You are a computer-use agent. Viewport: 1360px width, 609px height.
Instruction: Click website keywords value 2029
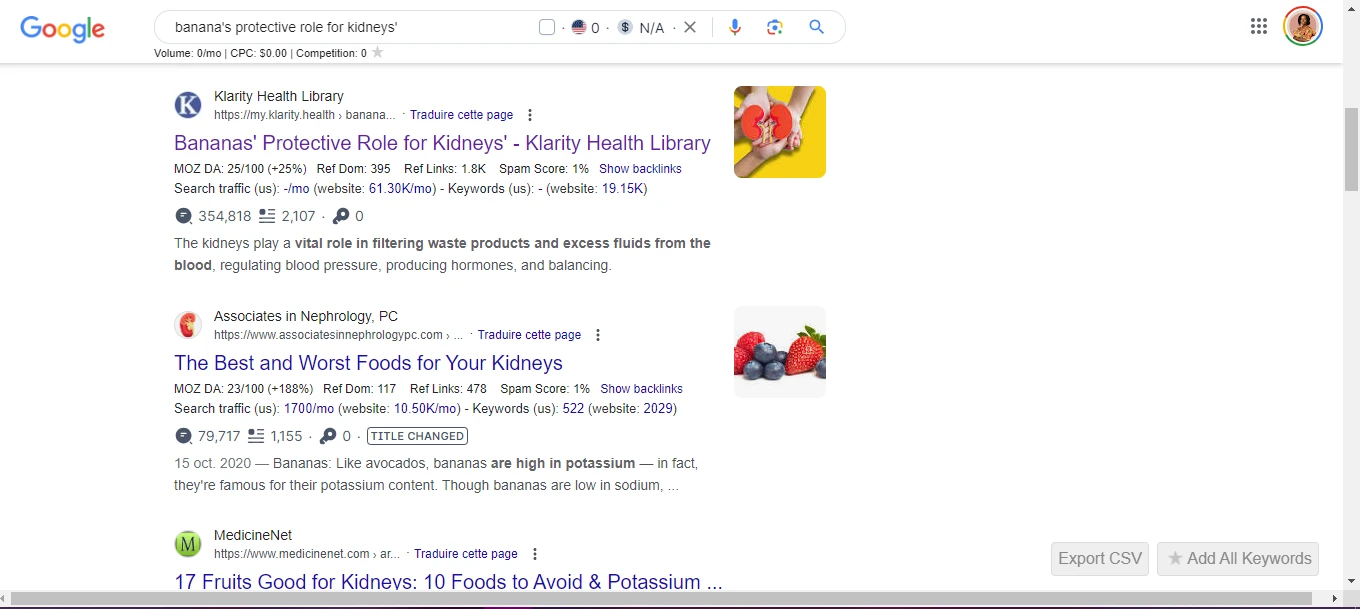click(658, 408)
